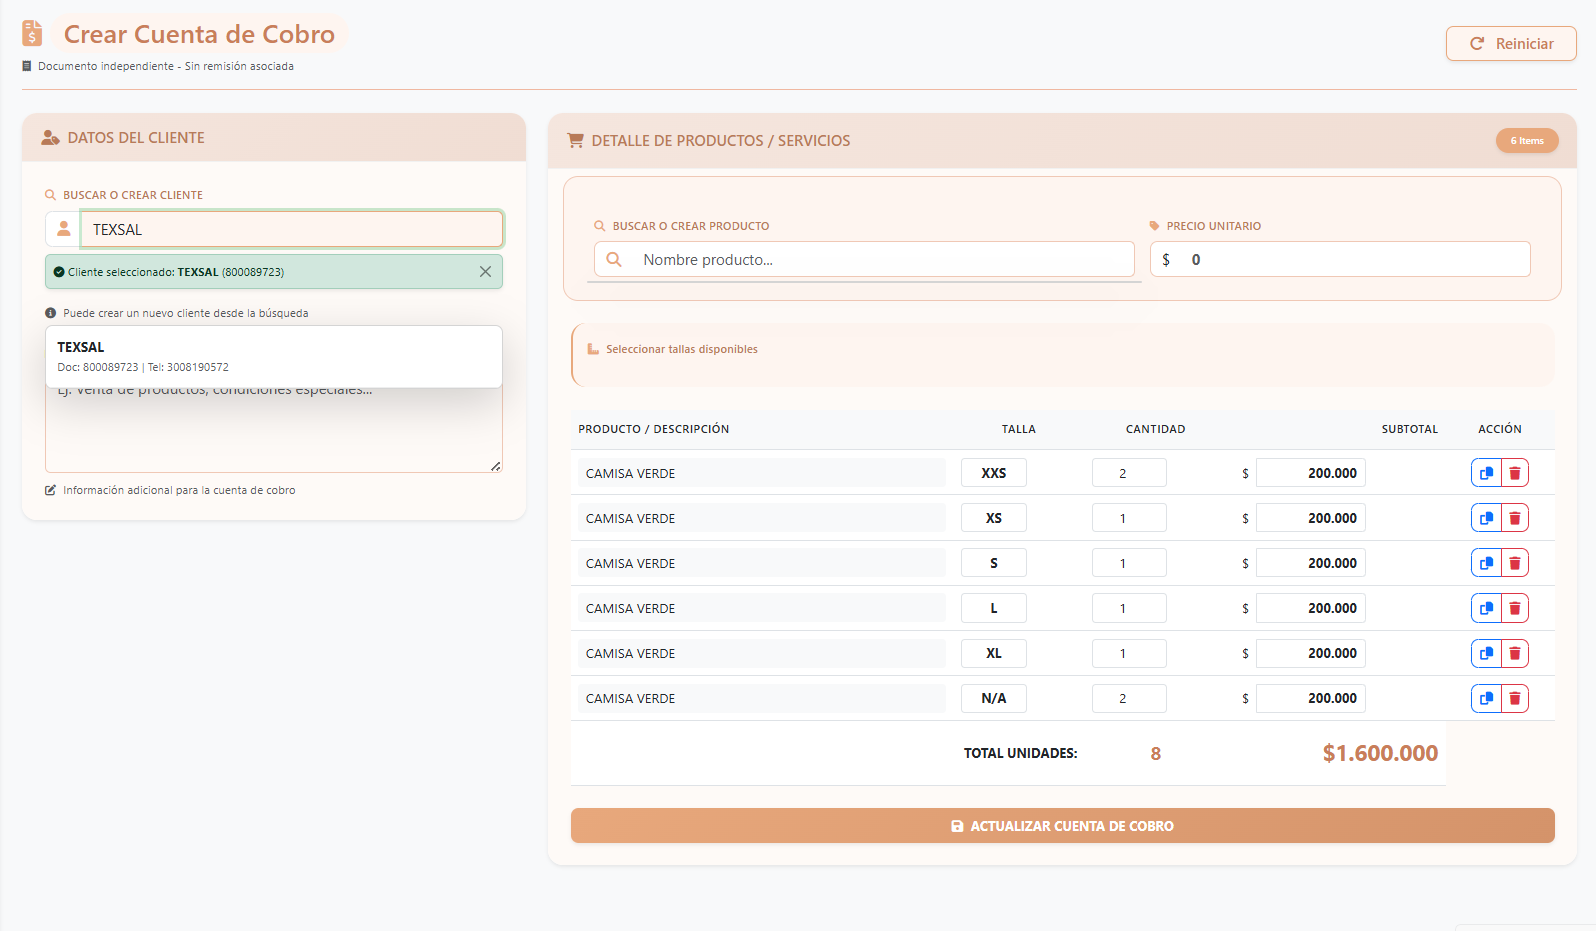Click the 6 Items badge
The width and height of the screenshot is (1596, 931).
click(1527, 141)
